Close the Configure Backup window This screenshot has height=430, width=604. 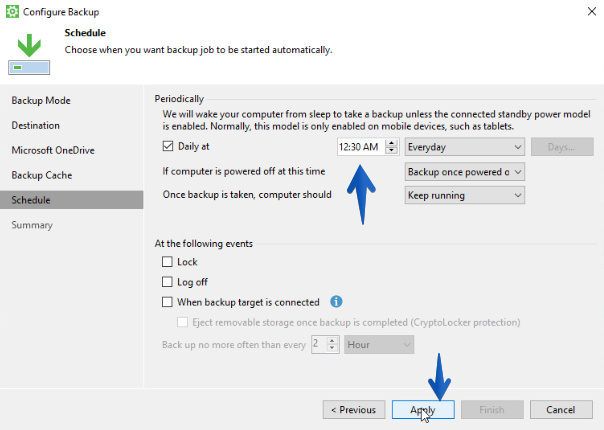(x=592, y=12)
